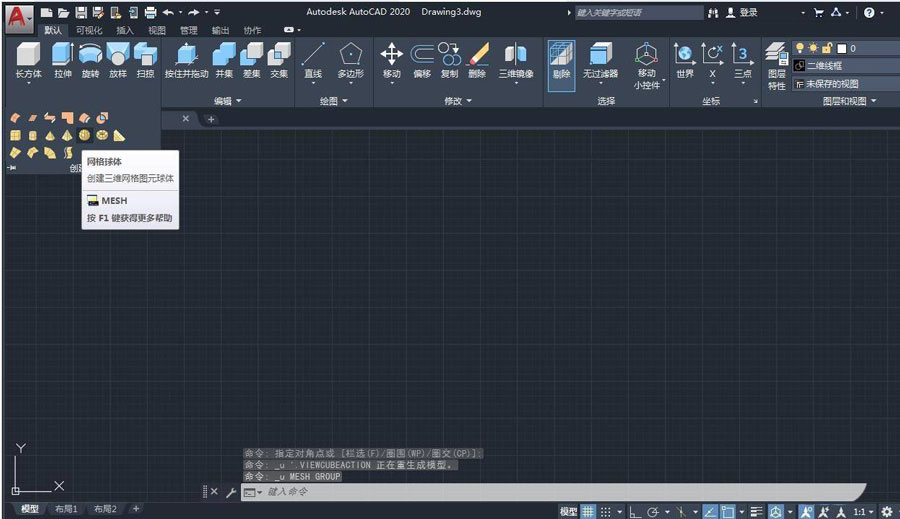This screenshot has width=900, height=519.
Task: Click the mesh sphere icon in palette
Action: (x=84, y=135)
